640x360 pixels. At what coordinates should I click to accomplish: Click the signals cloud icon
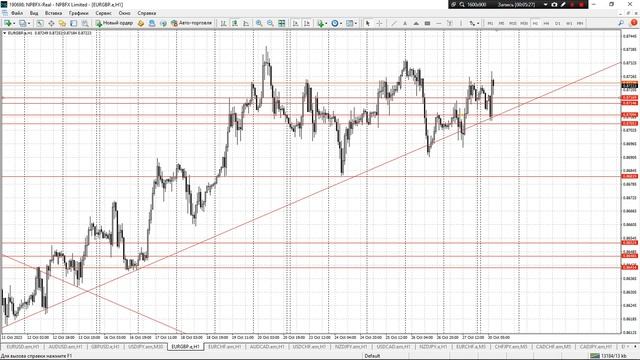[163, 23]
